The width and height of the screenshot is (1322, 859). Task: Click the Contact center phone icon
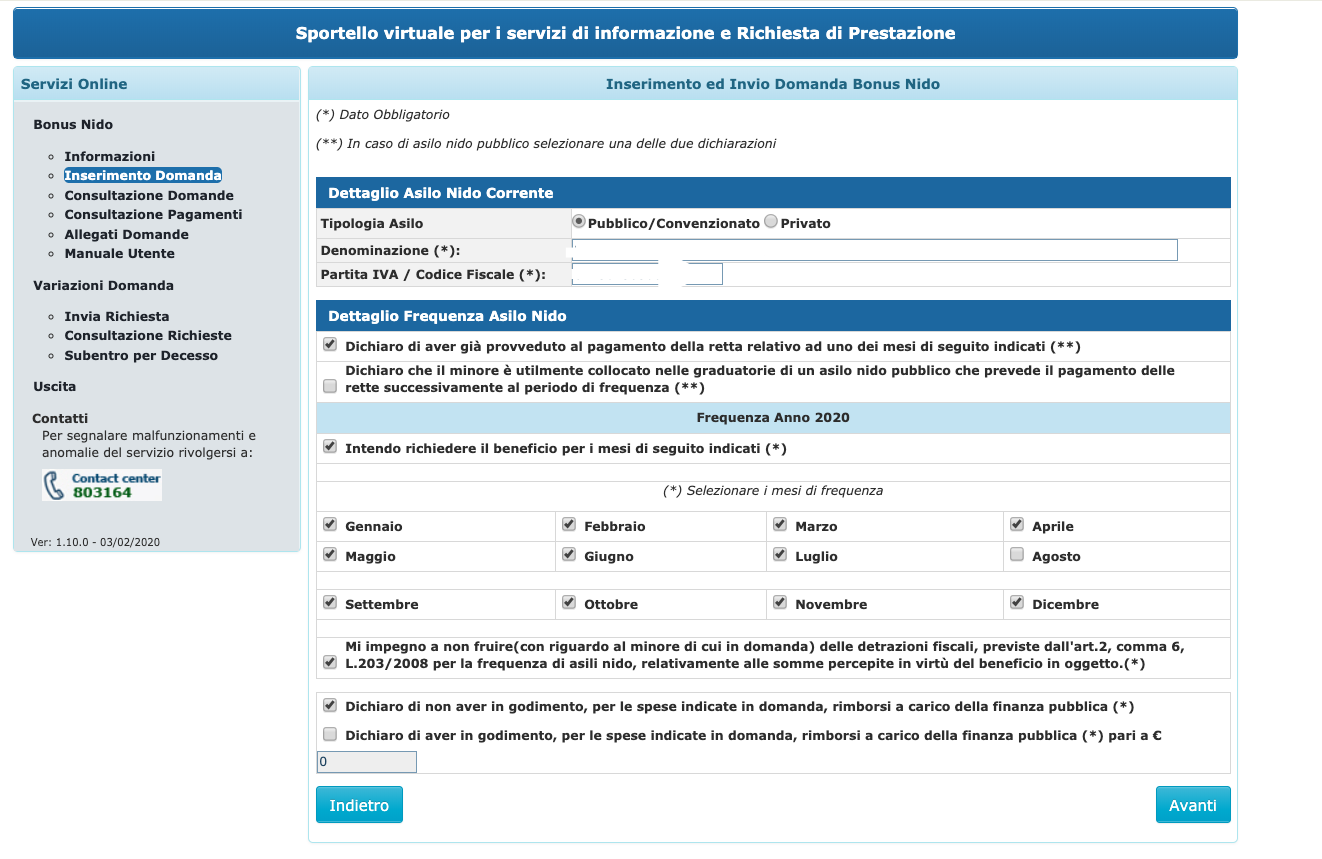[55, 486]
